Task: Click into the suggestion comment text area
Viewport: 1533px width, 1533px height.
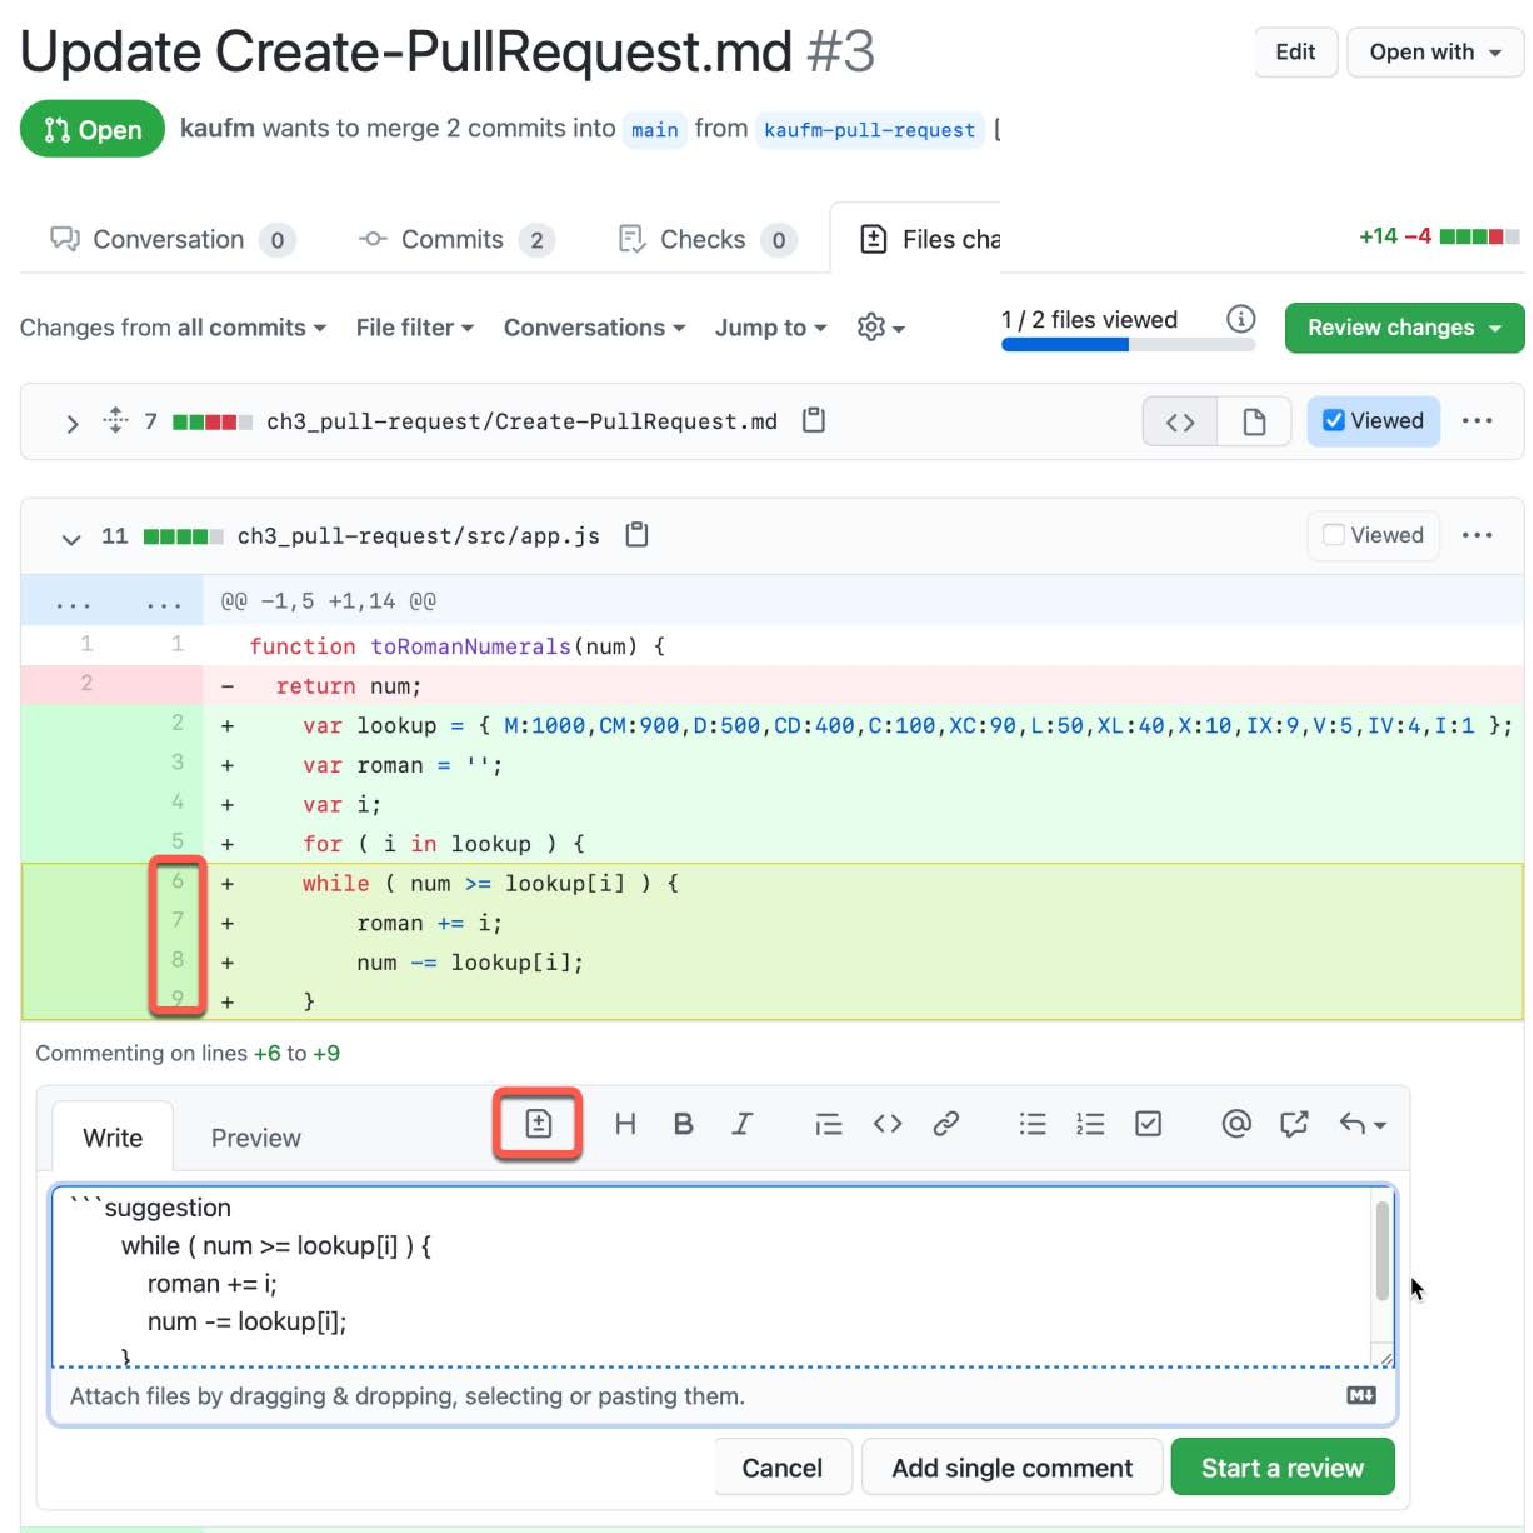Action: (x=712, y=1276)
